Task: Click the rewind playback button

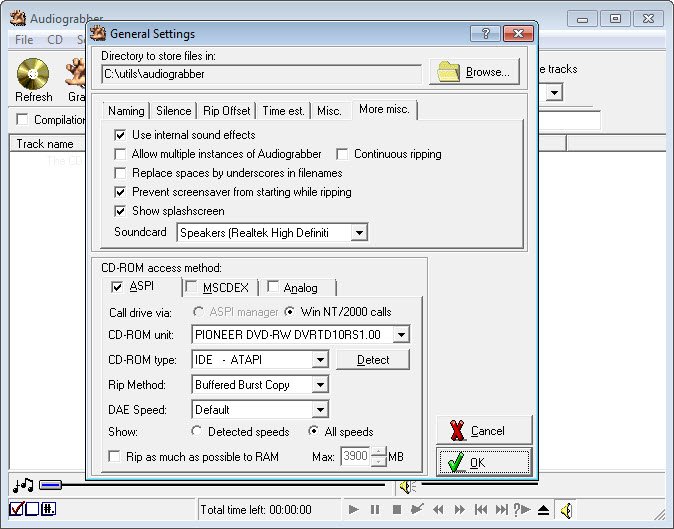Action: point(438,510)
